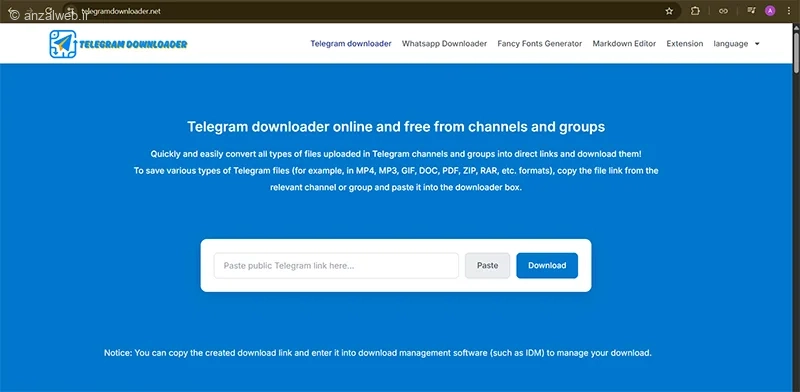Open the Chrome three-dot menu
This screenshot has width=800, height=392.
[x=788, y=11]
